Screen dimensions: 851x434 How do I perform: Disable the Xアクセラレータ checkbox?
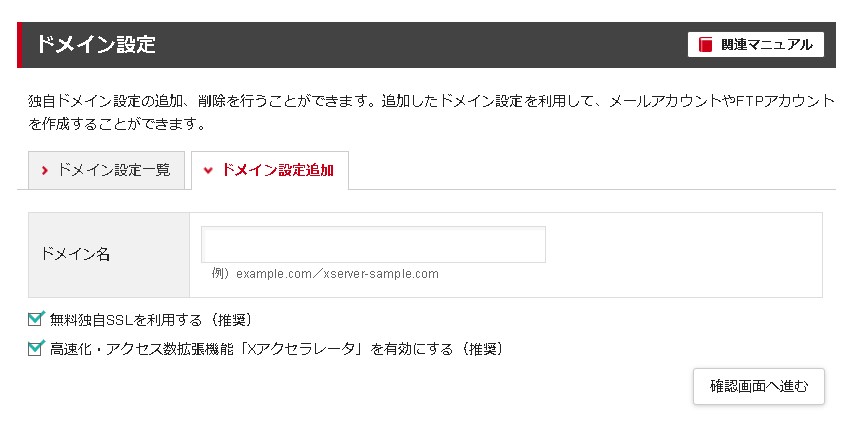37,348
